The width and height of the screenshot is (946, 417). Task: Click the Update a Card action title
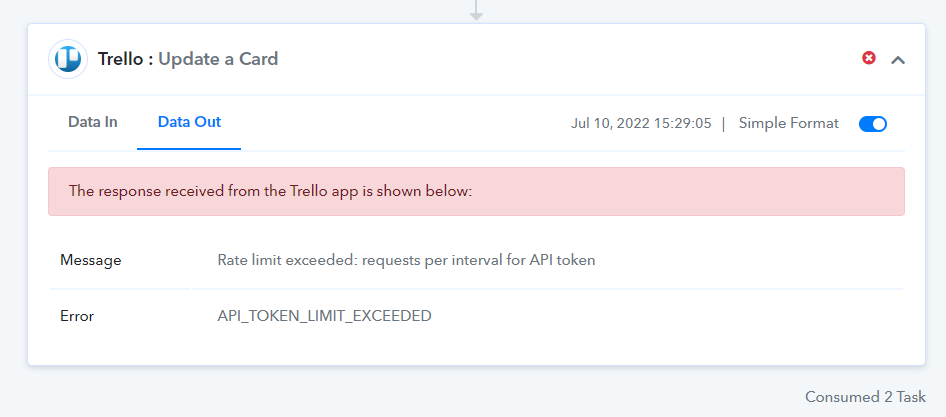pos(218,59)
